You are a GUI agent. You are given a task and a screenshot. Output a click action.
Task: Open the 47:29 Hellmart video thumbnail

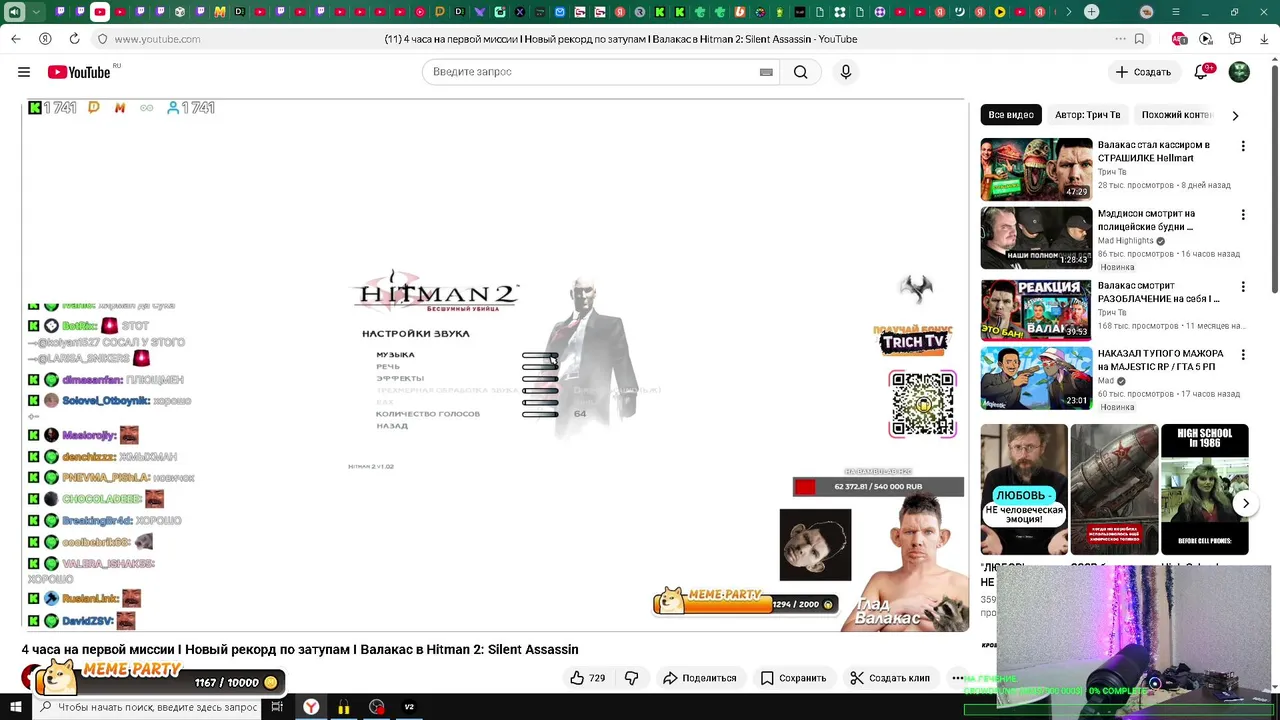(x=1036, y=169)
